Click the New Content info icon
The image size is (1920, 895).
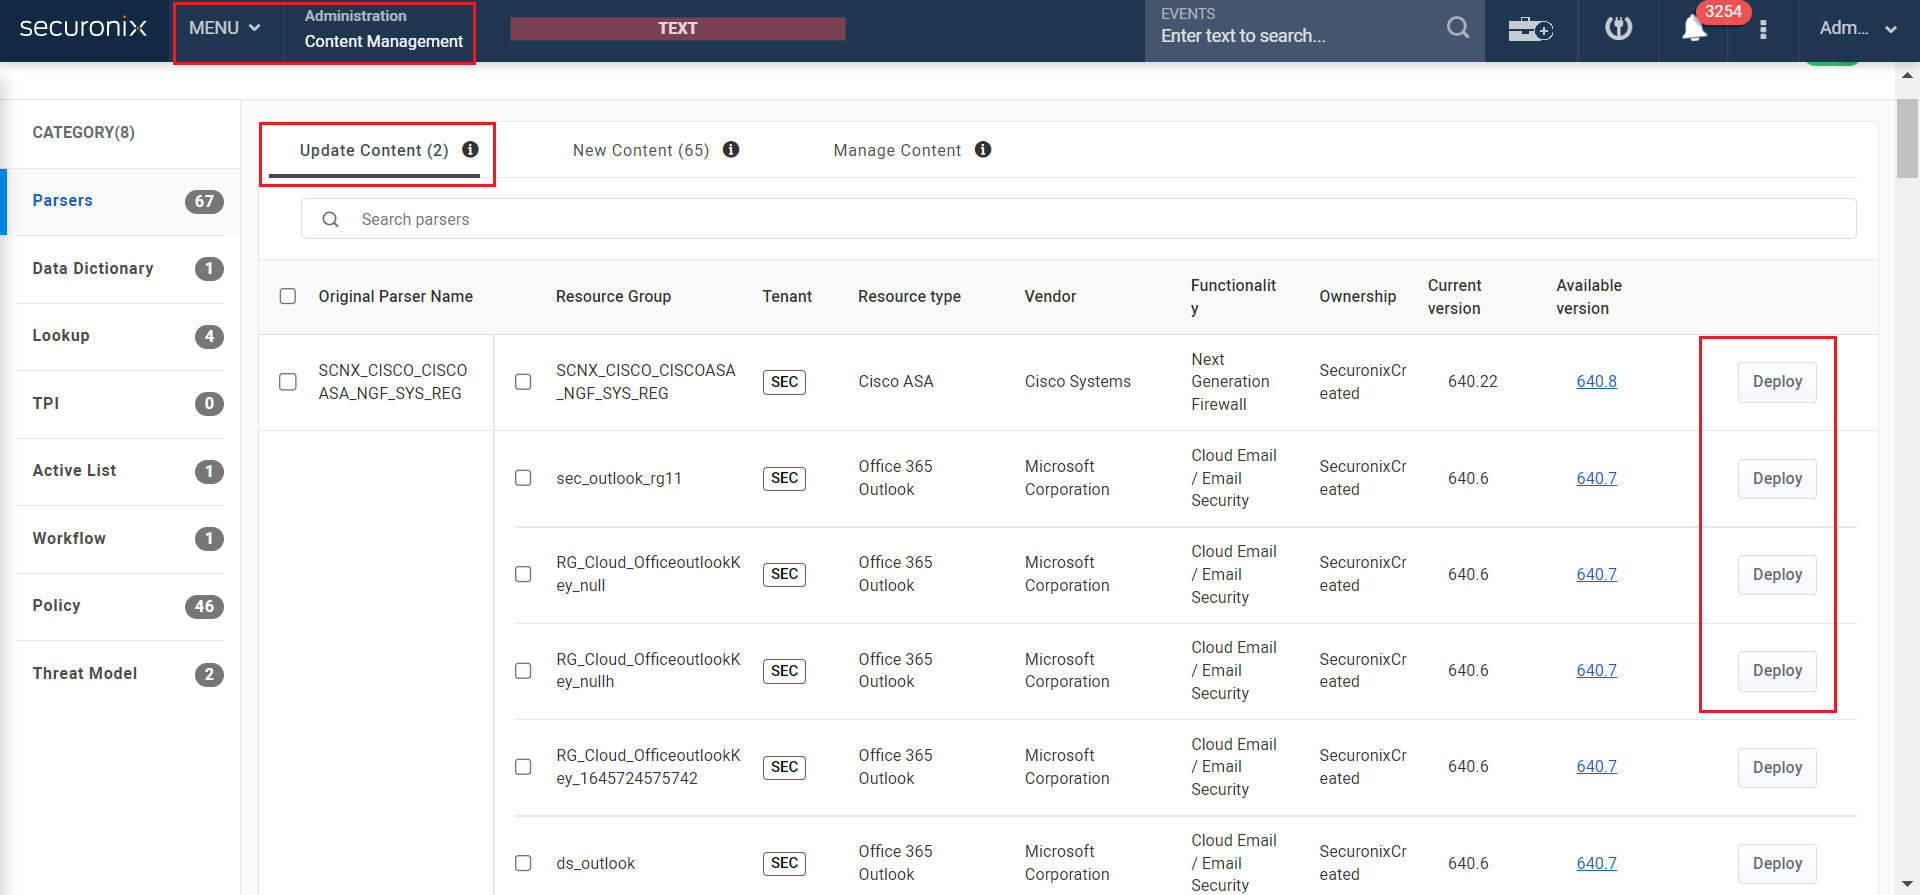pyautogui.click(x=731, y=149)
